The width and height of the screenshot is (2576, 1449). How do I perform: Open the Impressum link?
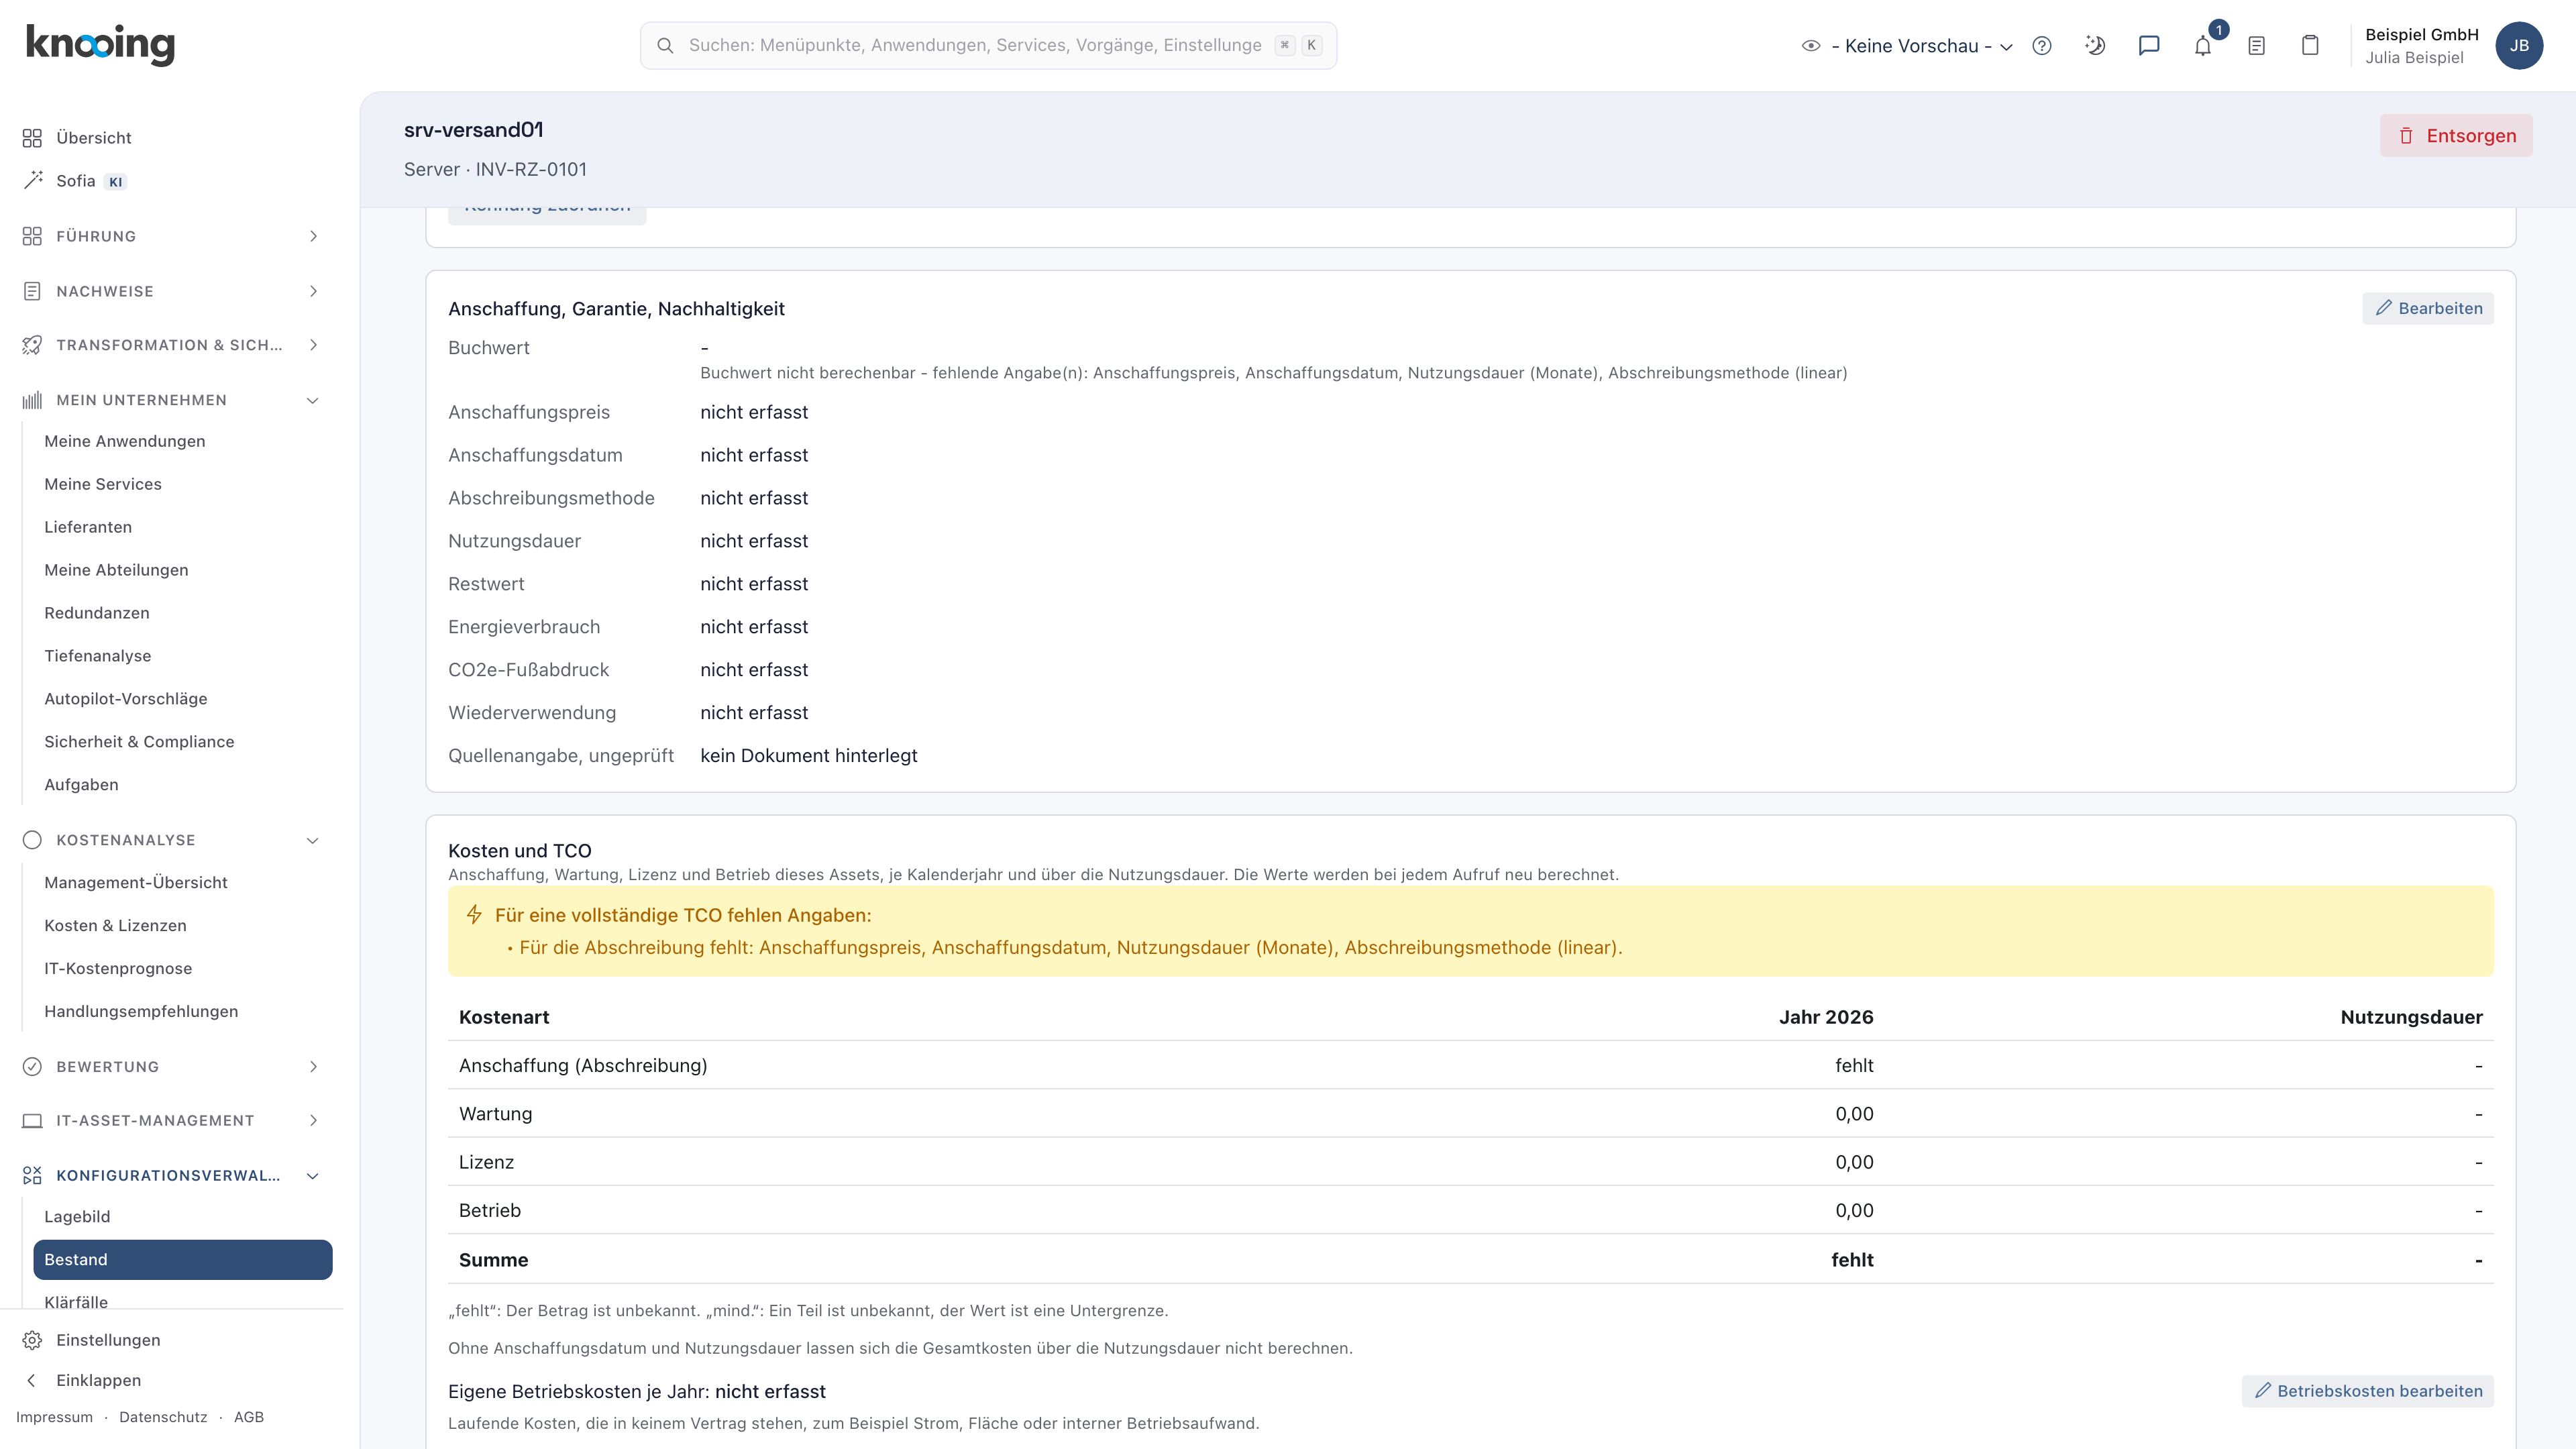coord(54,1417)
